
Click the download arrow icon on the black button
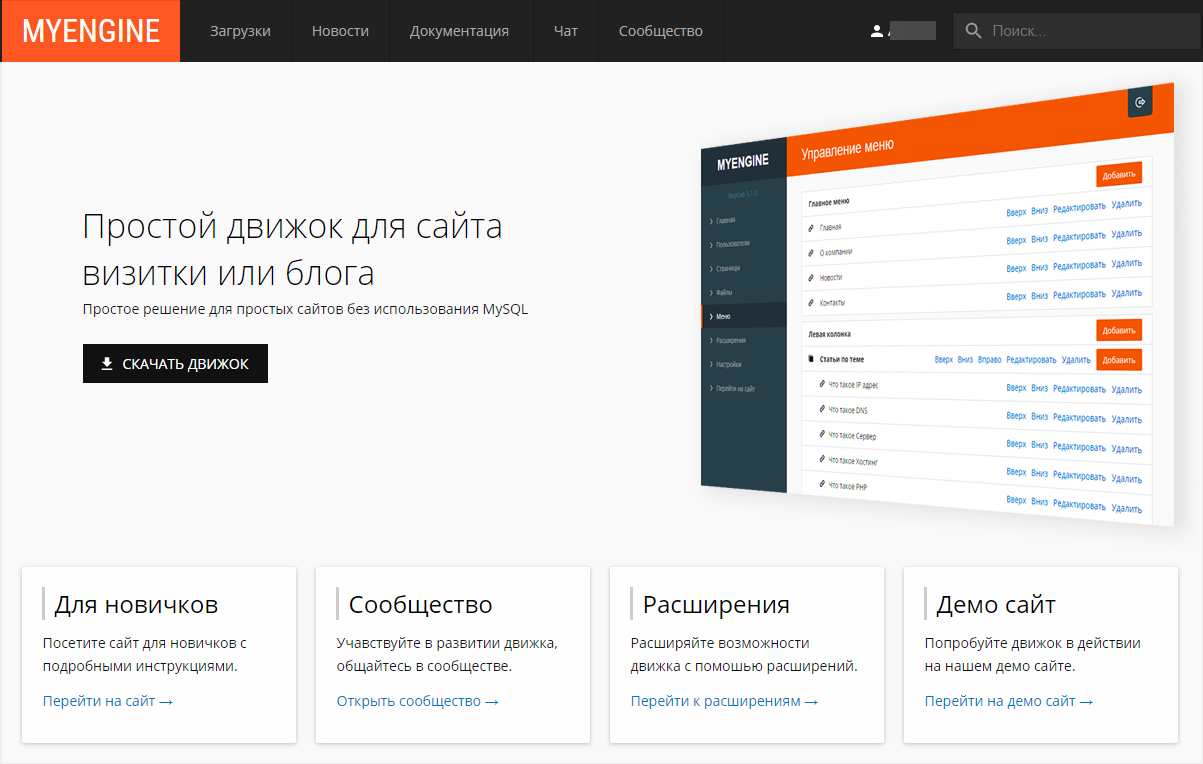pyautogui.click(x=107, y=364)
